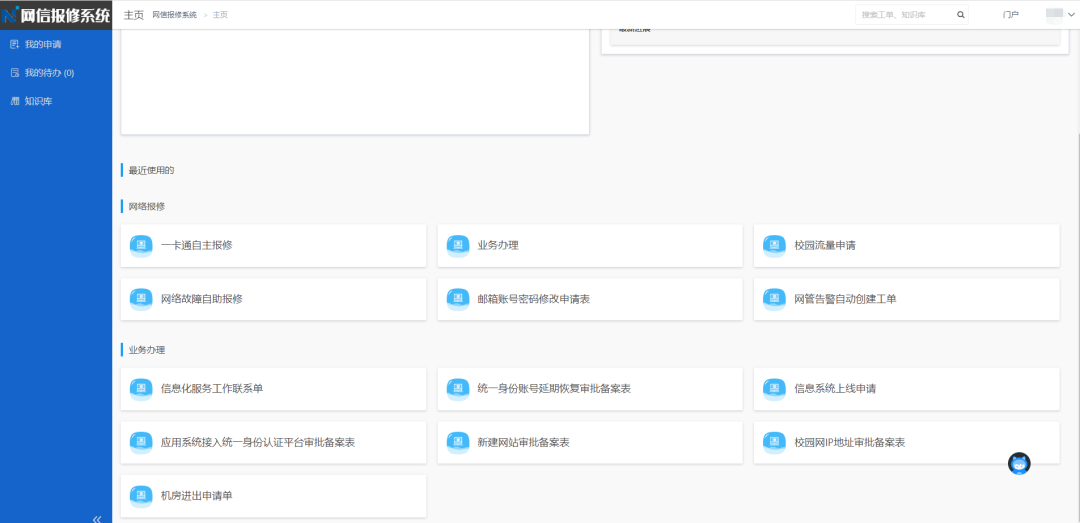
Task: Click the 机房进出申请单 card icon
Action: point(141,495)
